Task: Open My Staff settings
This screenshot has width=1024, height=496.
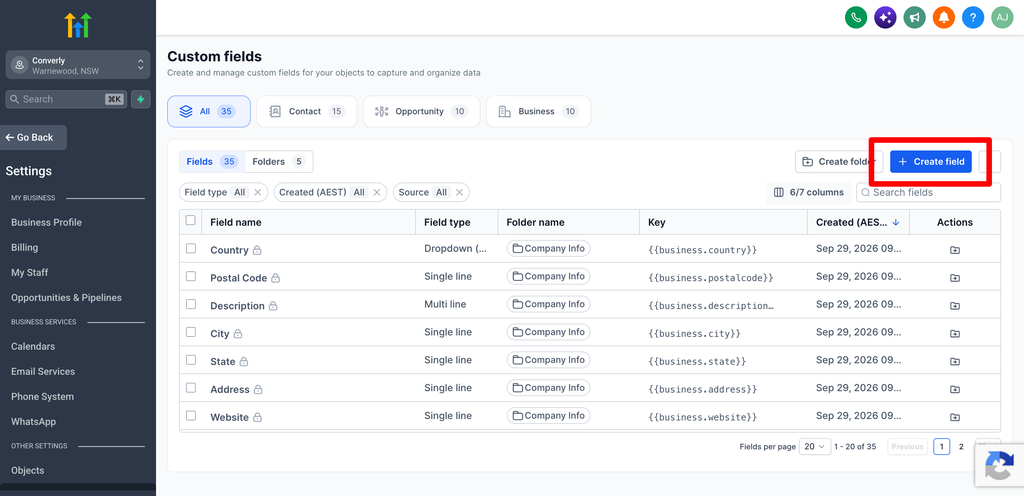Action: (29, 273)
